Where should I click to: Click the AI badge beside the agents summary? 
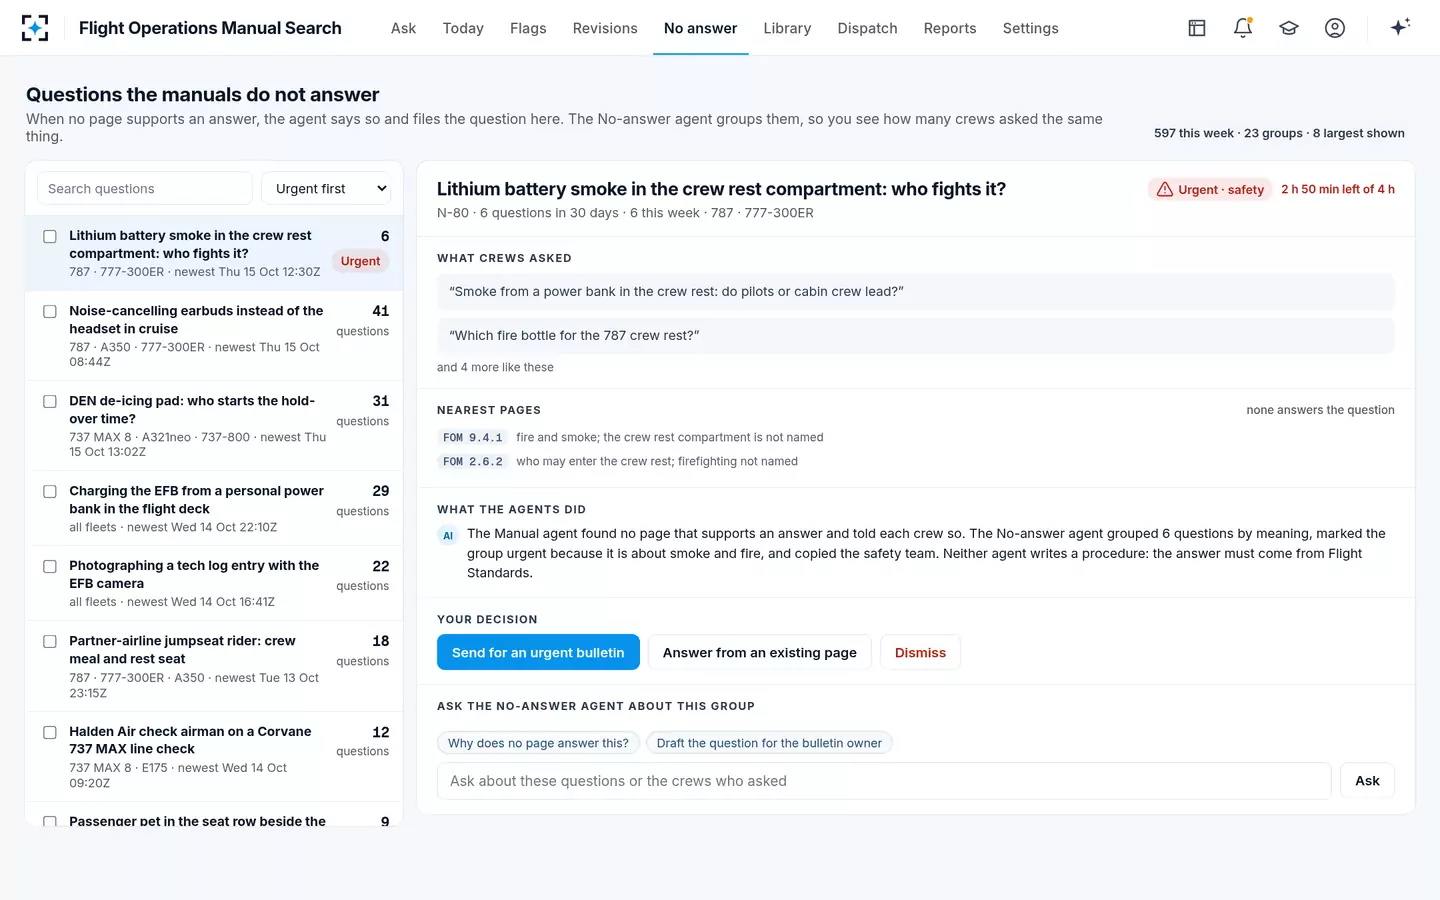[x=448, y=536]
